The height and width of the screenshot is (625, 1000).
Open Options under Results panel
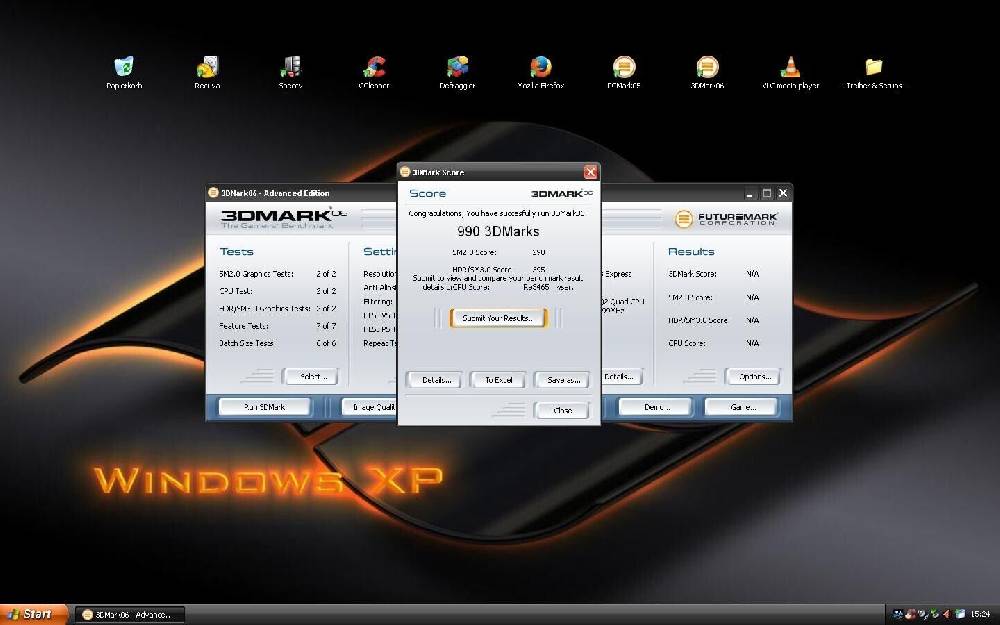(x=753, y=376)
